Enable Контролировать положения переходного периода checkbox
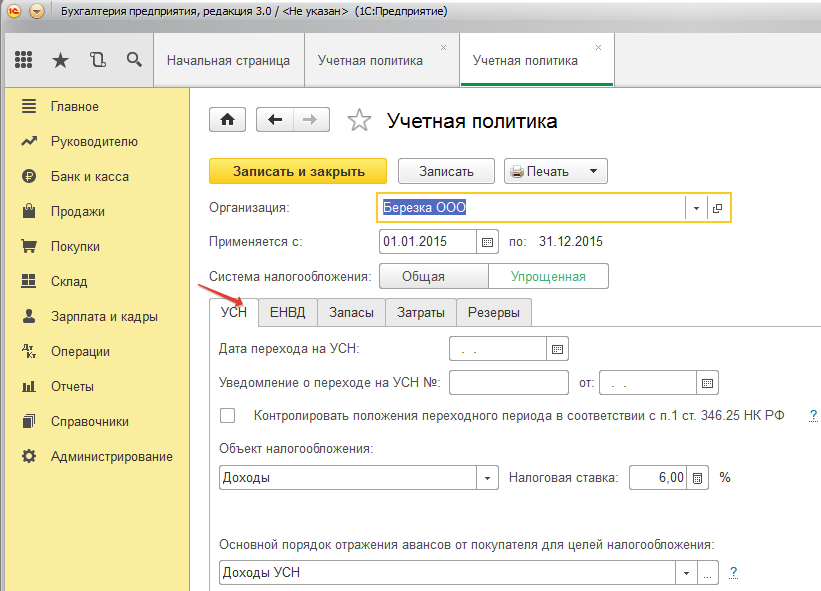Viewport: 821px width, 591px height. coord(228,415)
